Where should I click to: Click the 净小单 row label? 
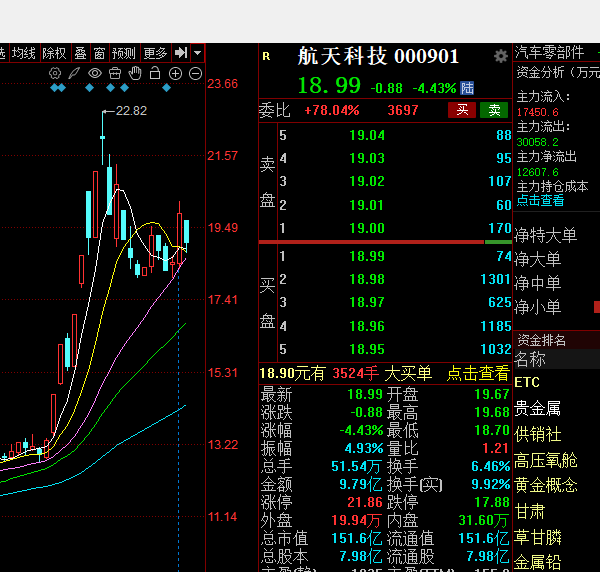coord(538,307)
